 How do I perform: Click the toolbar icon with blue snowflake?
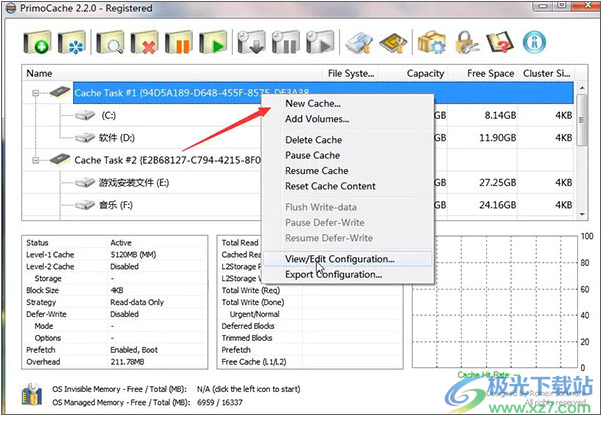pos(72,42)
